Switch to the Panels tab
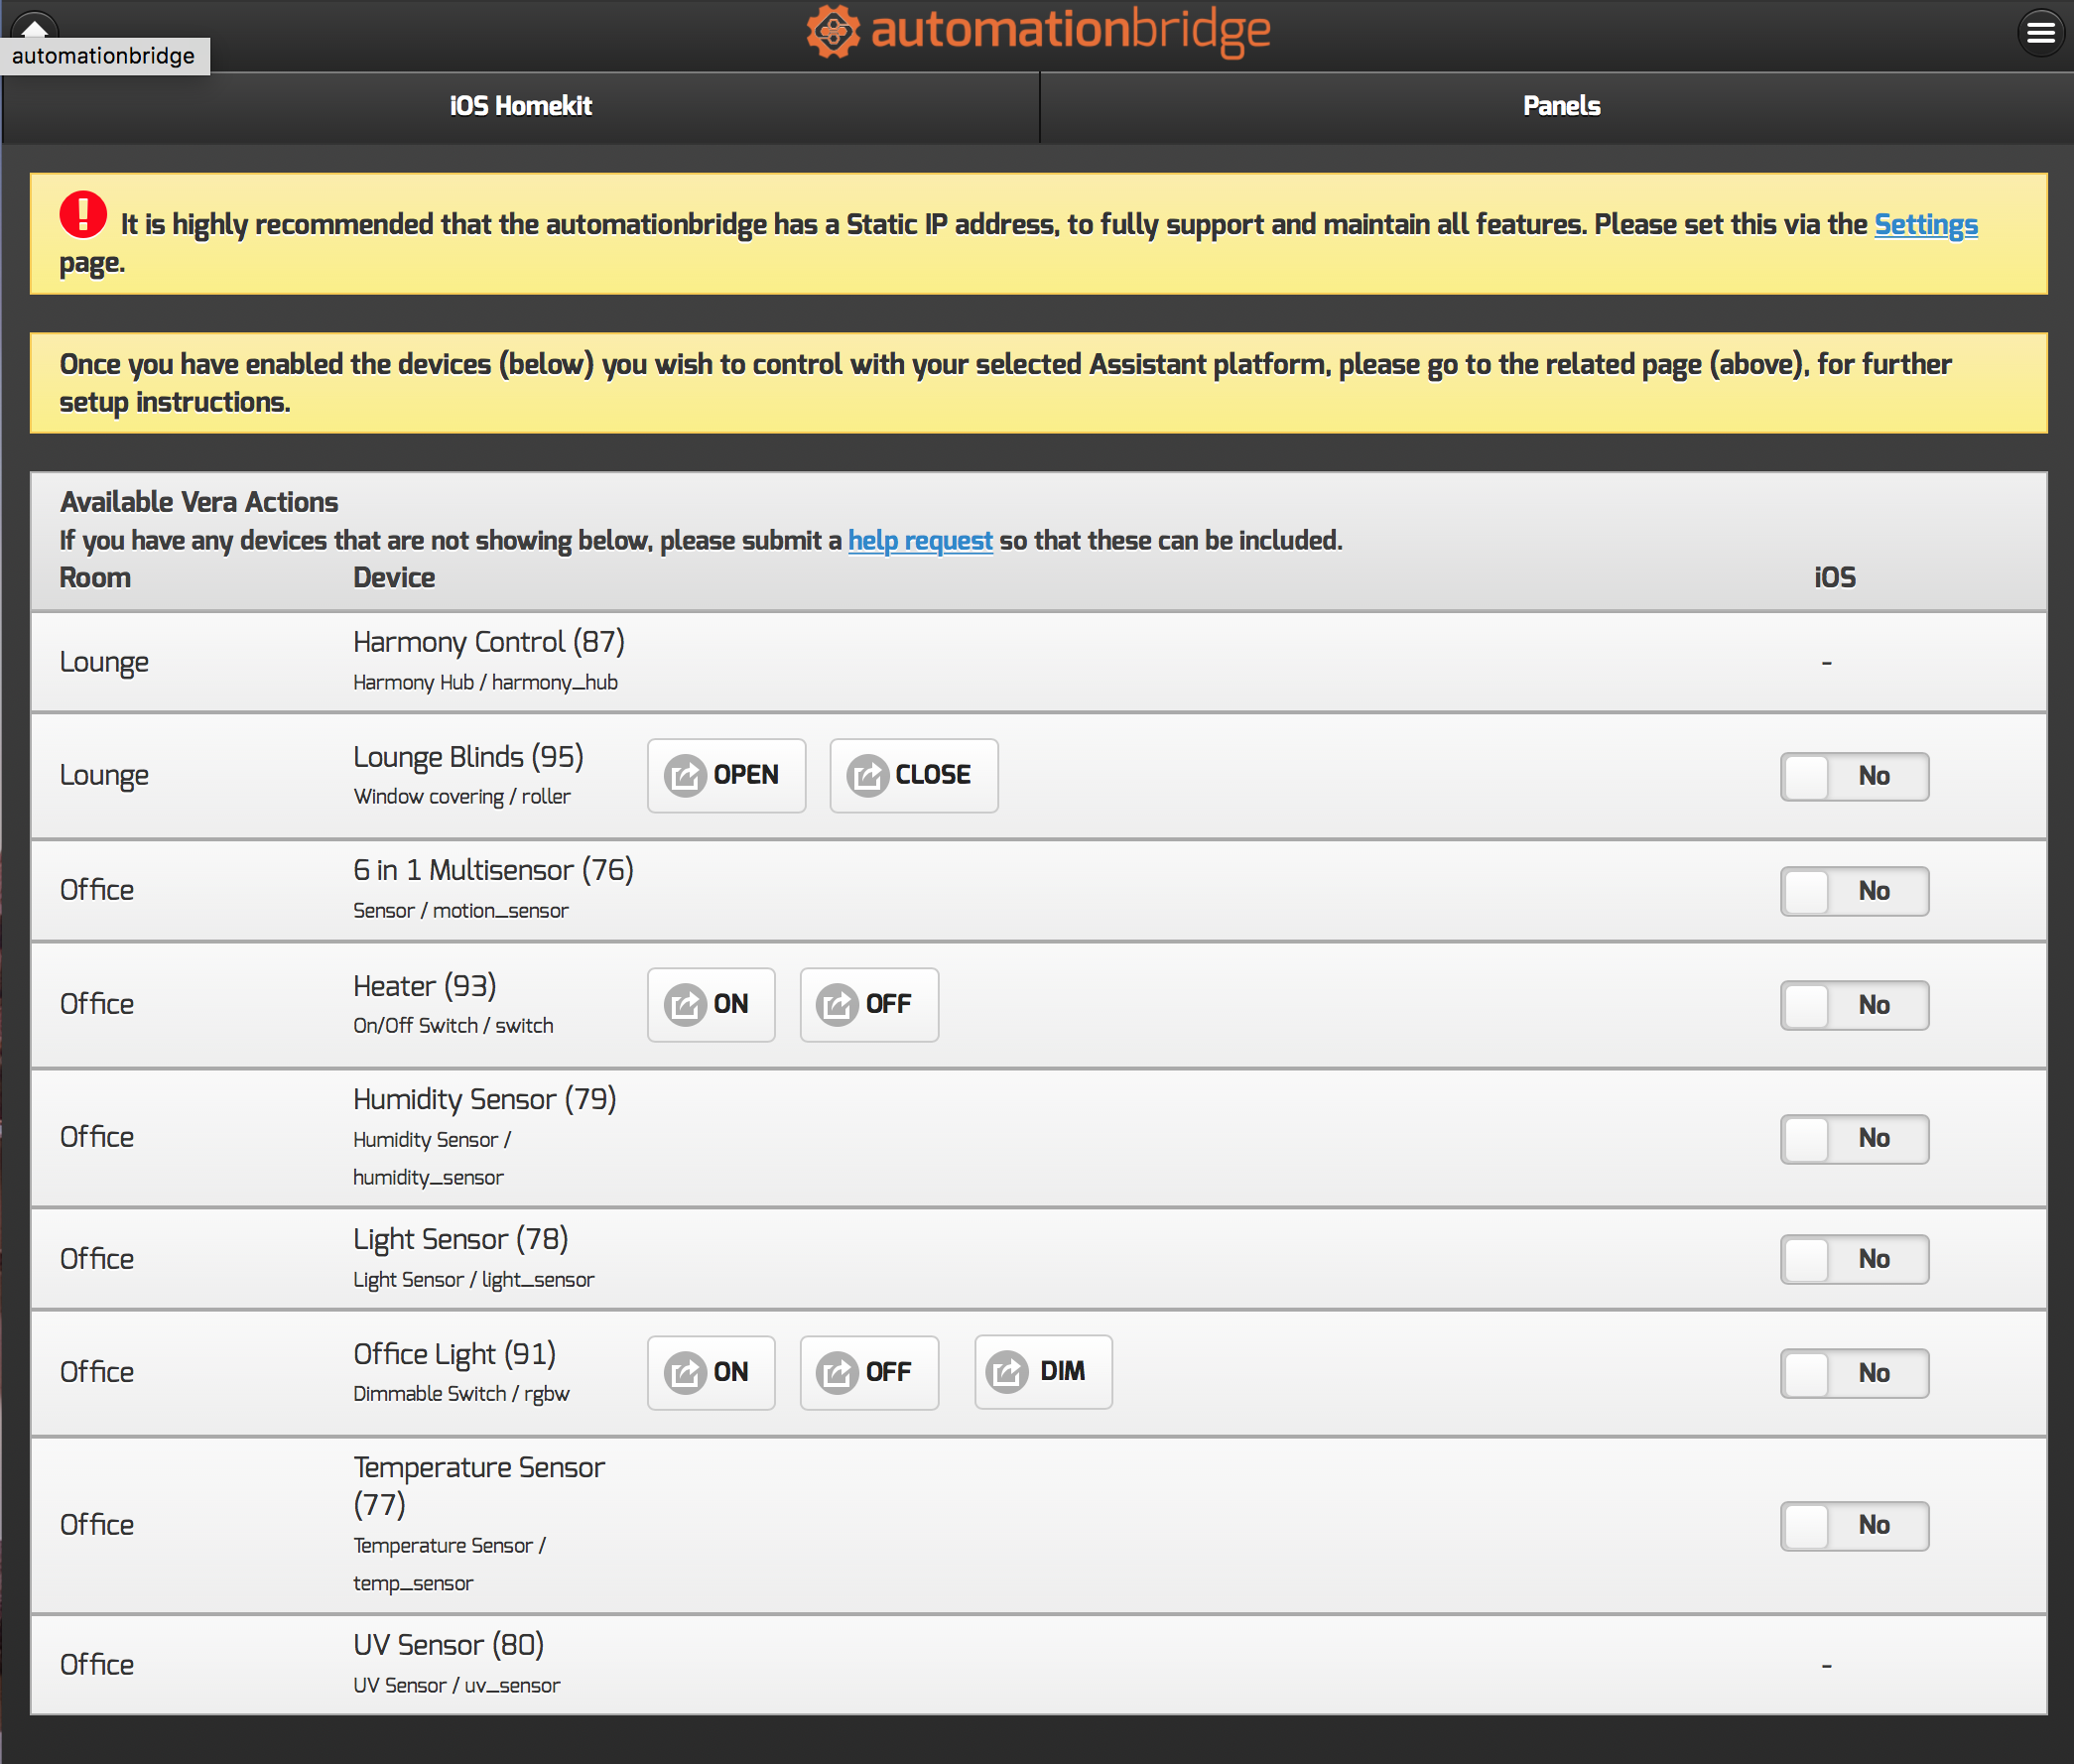 (x=1560, y=106)
